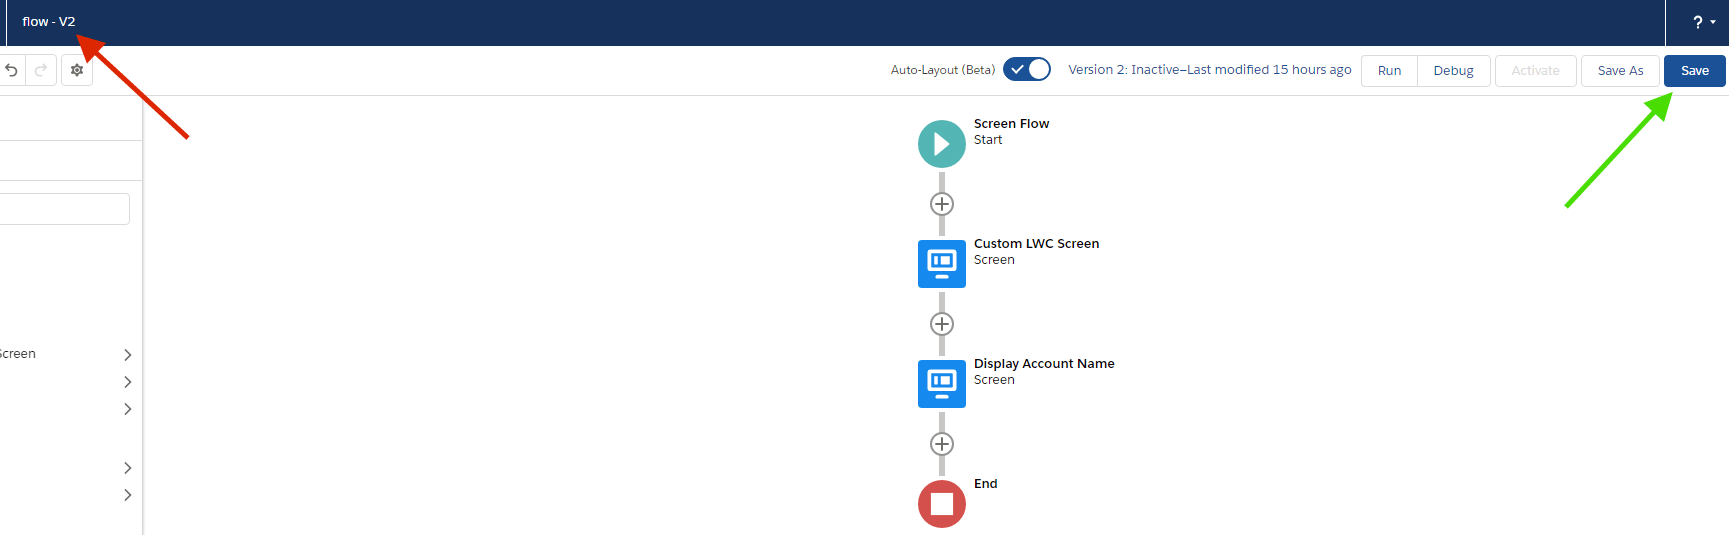Focus the search field in left panel
1729x535 pixels.
click(x=64, y=209)
